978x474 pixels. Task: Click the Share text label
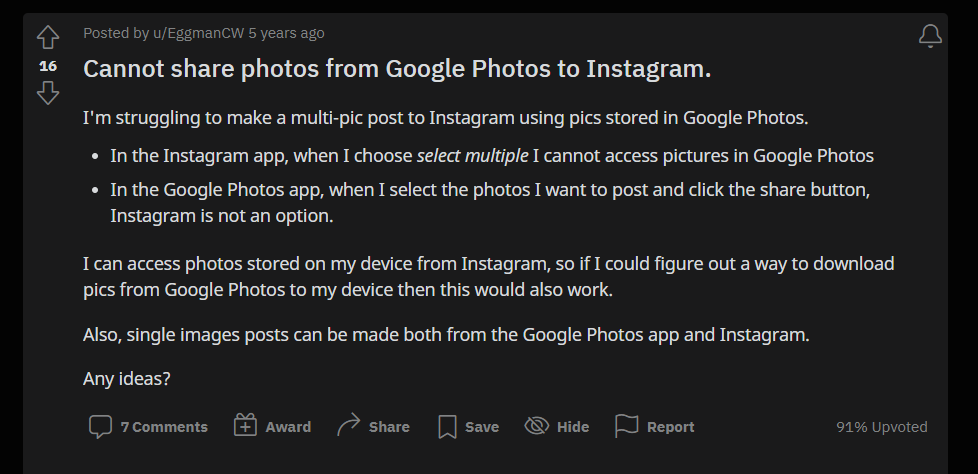[389, 427]
